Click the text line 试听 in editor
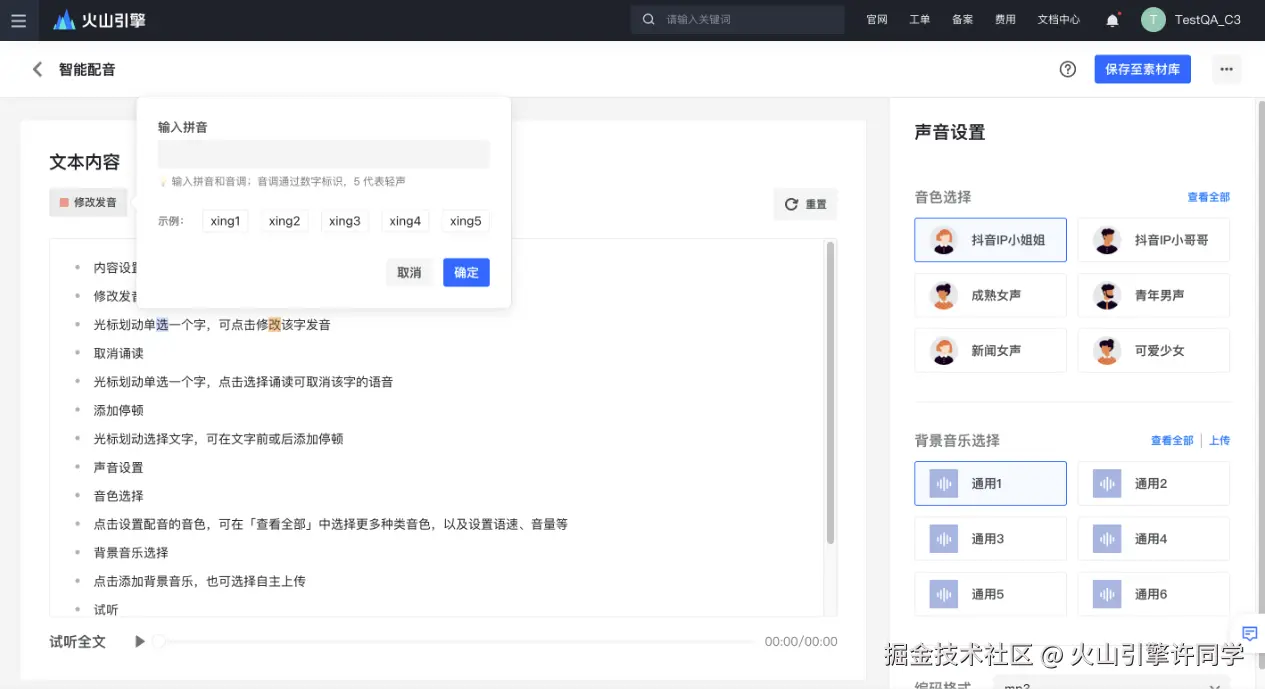The width and height of the screenshot is (1265, 689). pyautogui.click(x=106, y=609)
